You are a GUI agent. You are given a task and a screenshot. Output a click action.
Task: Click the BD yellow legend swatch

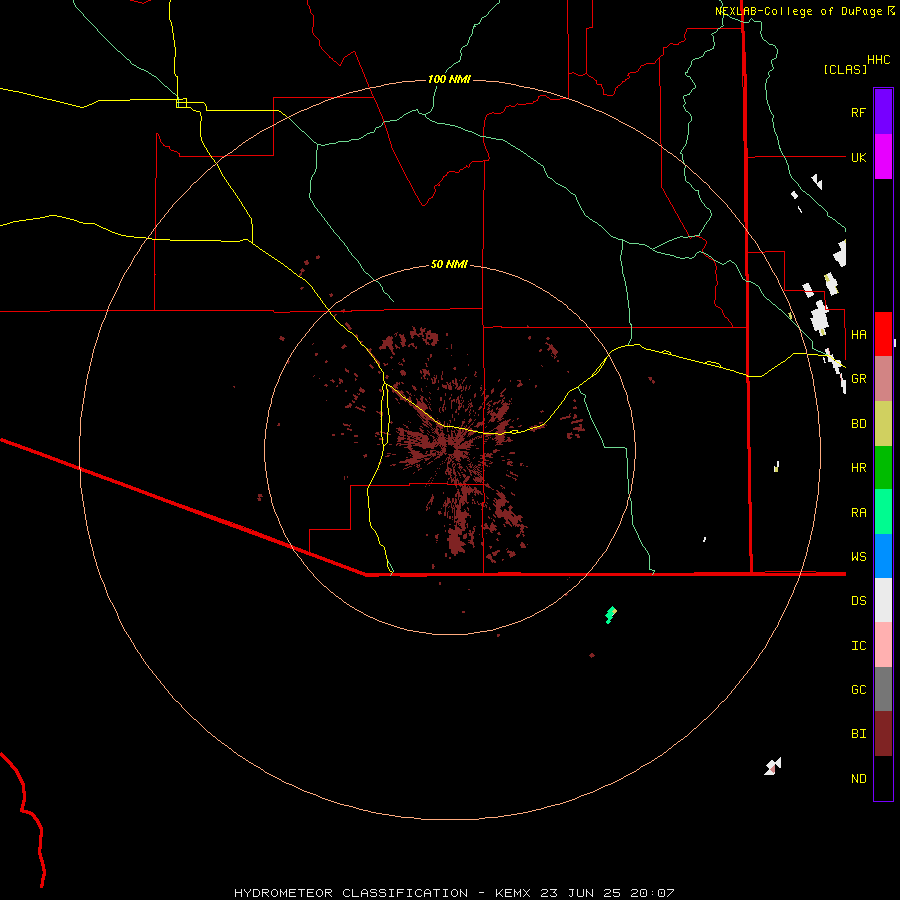pyautogui.click(x=883, y=423)
